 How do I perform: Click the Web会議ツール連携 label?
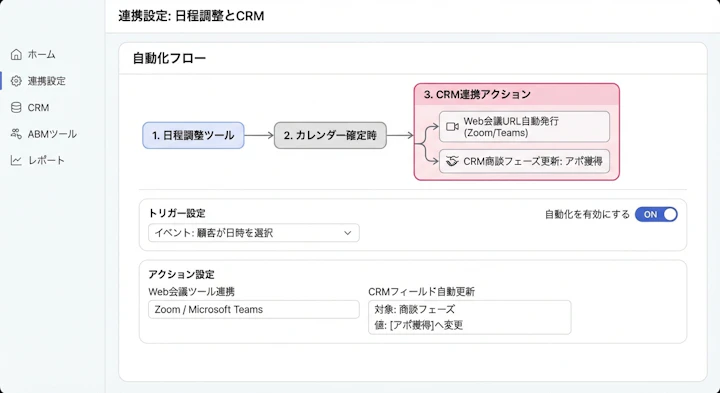(x=191, y=292)
